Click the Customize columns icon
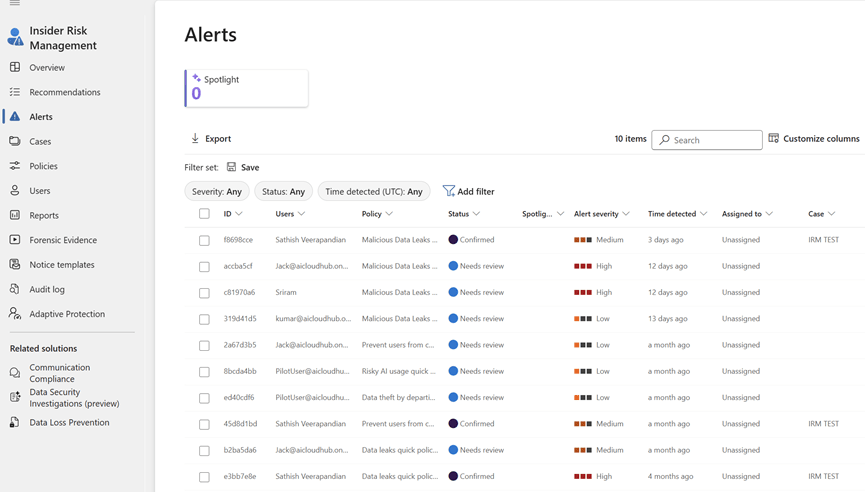 pos(773,138)
